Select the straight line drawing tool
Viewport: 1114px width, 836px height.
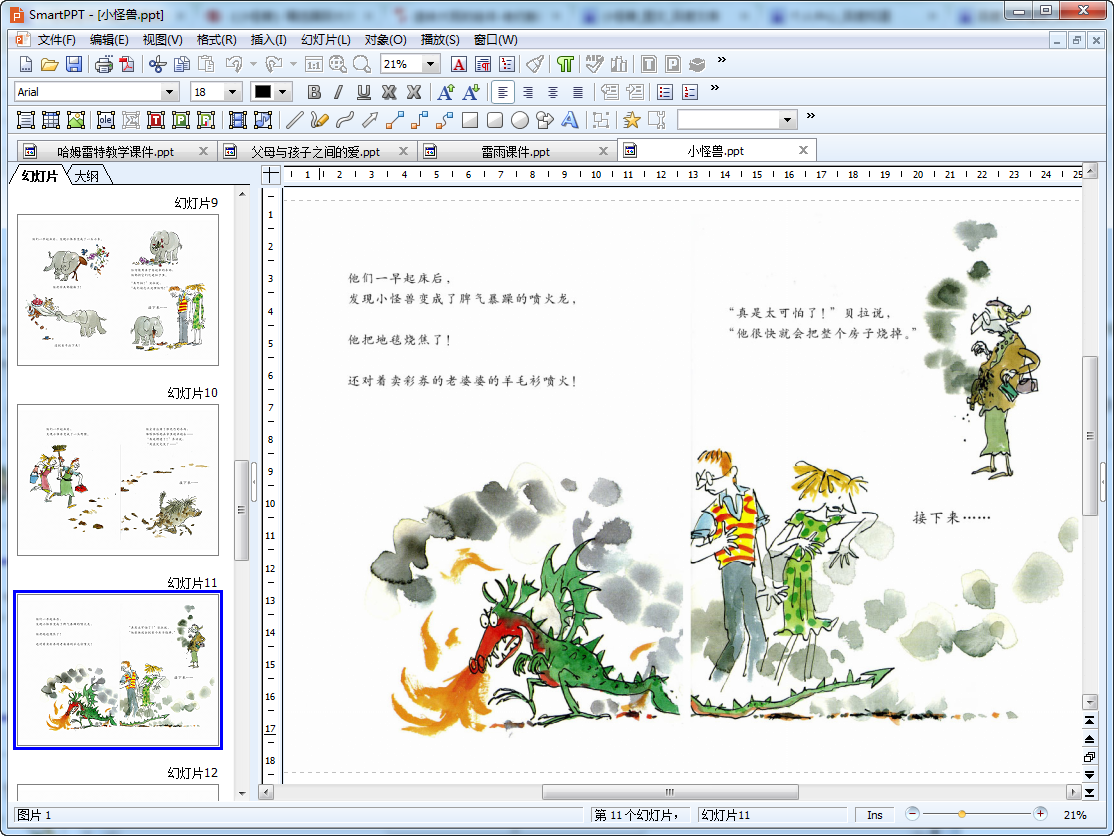click(x=295, y=120)
